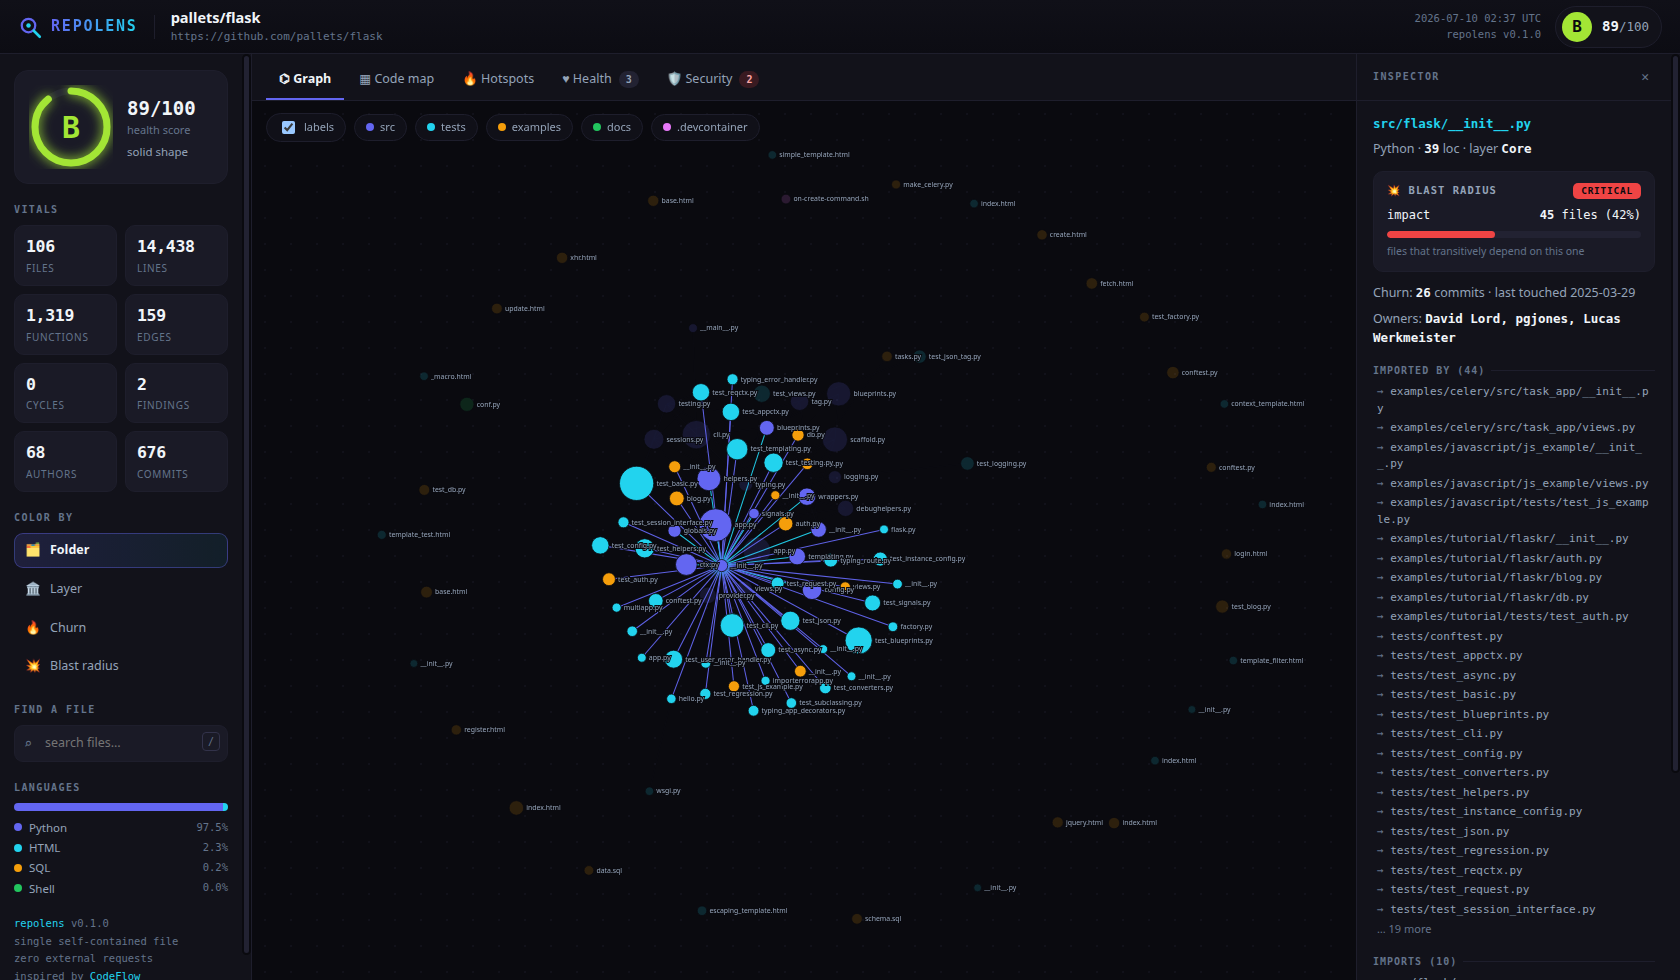Switch to the Code map tab
The image size is (1680, 980).
click(x=397, y=79)
